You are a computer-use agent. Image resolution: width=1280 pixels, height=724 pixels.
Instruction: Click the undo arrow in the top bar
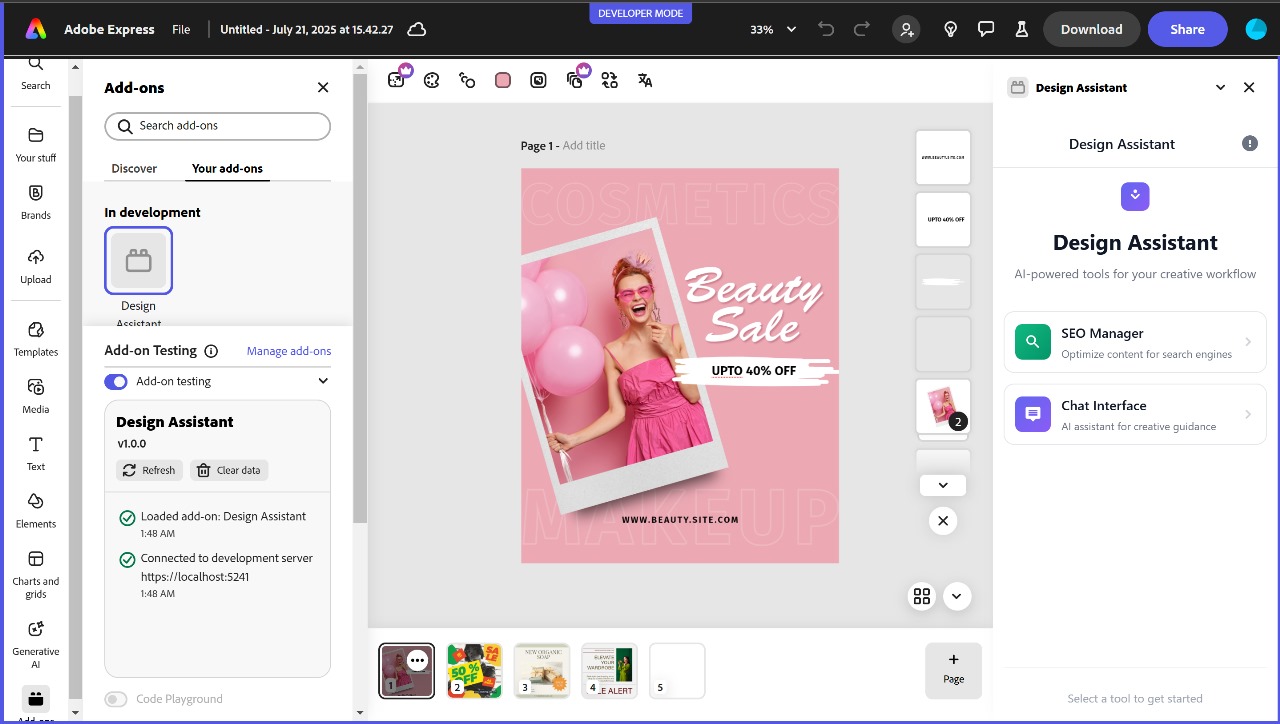coord(826,29)
